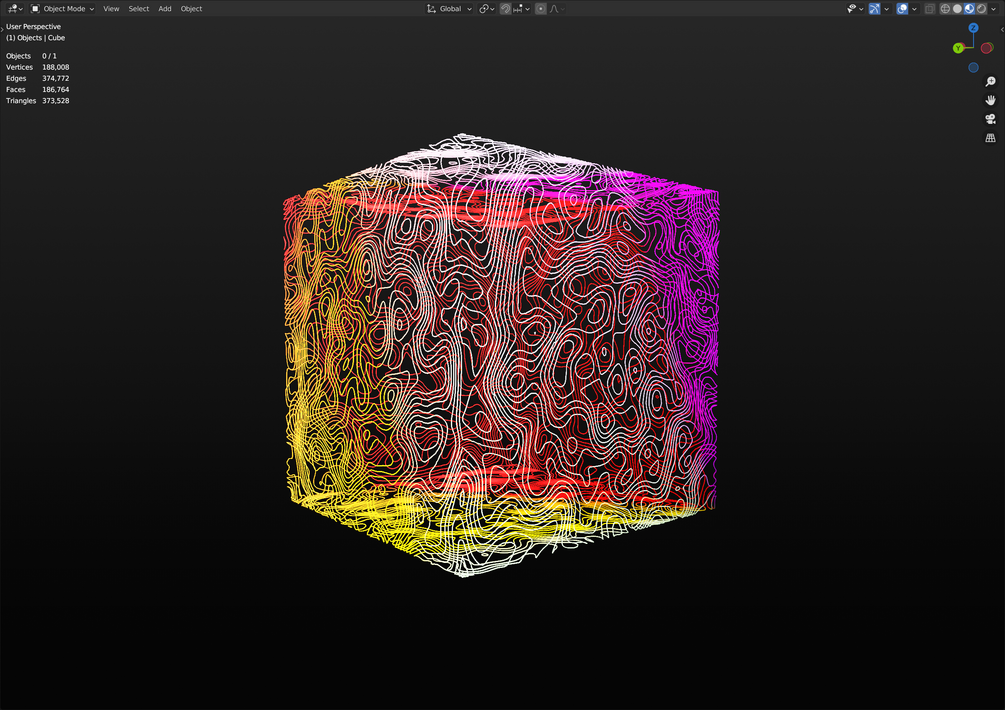The height and width of the screenshot is (710, 1005).
Task: Click the Faces value '186,764'
Action: (56, 90)
